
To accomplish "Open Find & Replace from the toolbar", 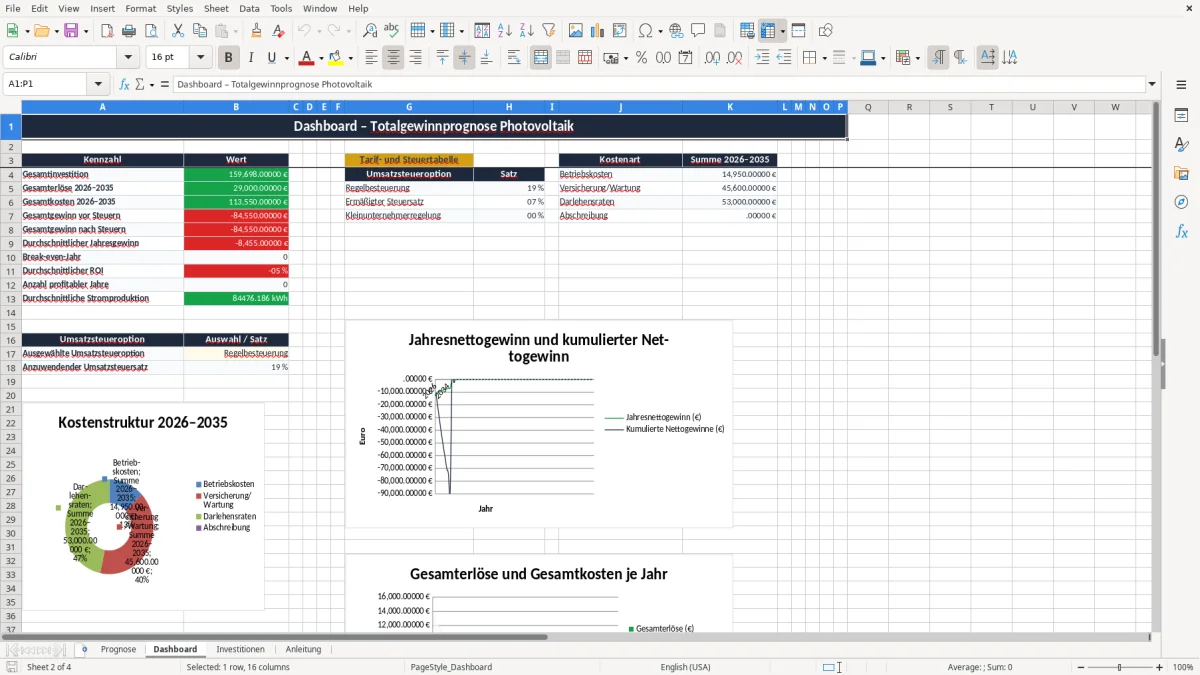I will click(x=370, y=31).
